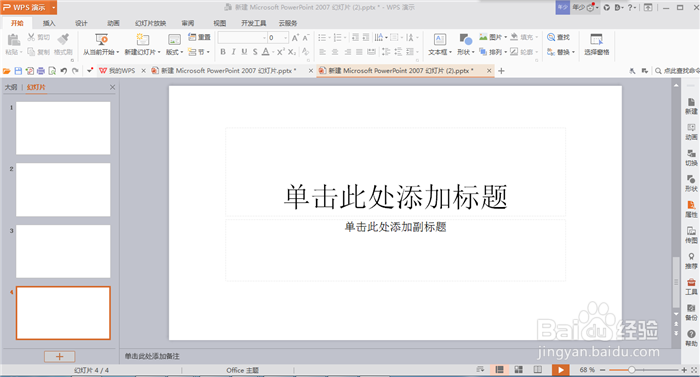The height and width of the screenshot is (377, 700).
Task: Close the slide thumbnail pane
Action: pyautogui.click(x=112, y=87)
